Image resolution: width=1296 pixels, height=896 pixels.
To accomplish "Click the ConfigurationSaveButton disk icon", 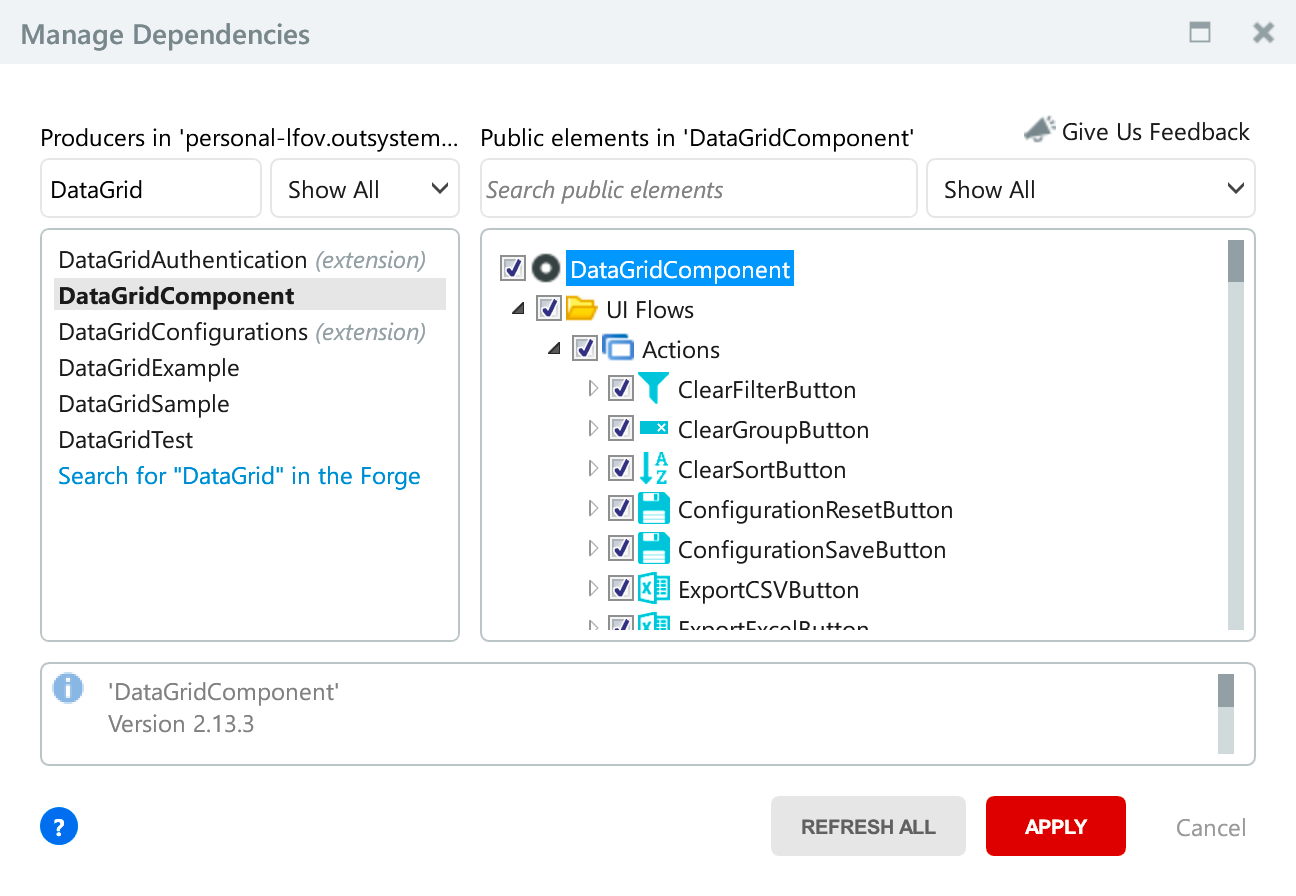I will tap(654, 549).
